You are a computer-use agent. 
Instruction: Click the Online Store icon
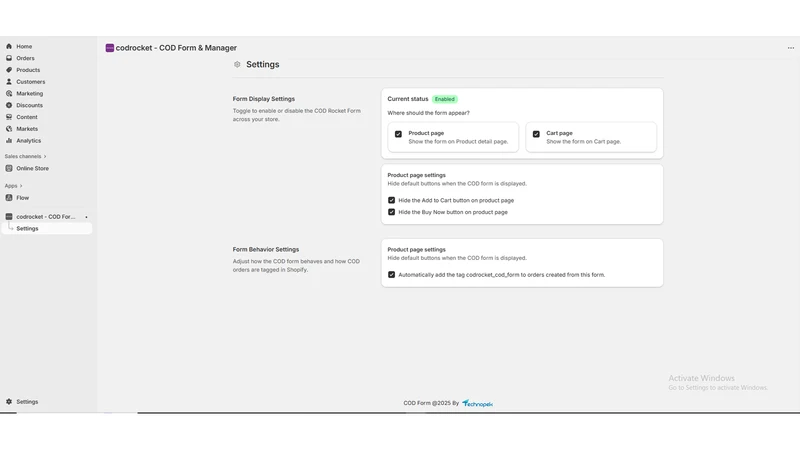[x=9, y=168]
